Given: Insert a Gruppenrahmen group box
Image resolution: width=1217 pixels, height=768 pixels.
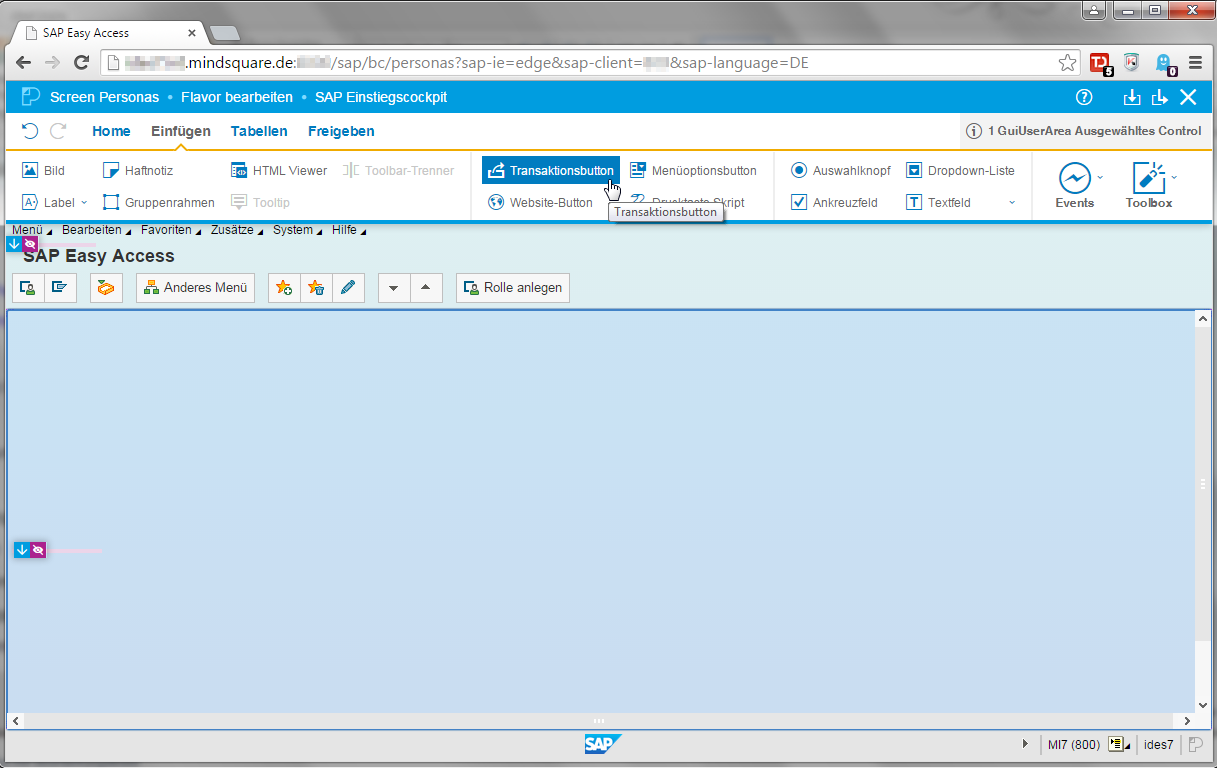Looking at the screenshot, I should (x=159, y=202).
